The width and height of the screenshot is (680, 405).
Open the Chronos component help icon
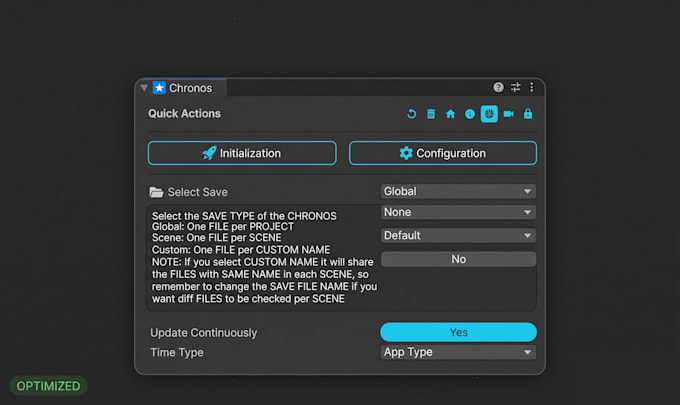tap(498, 87)
